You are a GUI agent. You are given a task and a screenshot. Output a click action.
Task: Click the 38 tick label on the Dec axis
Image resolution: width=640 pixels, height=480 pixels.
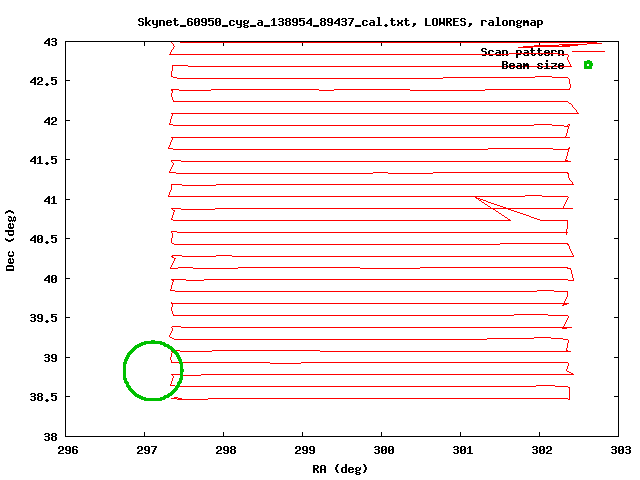point(48,436)
